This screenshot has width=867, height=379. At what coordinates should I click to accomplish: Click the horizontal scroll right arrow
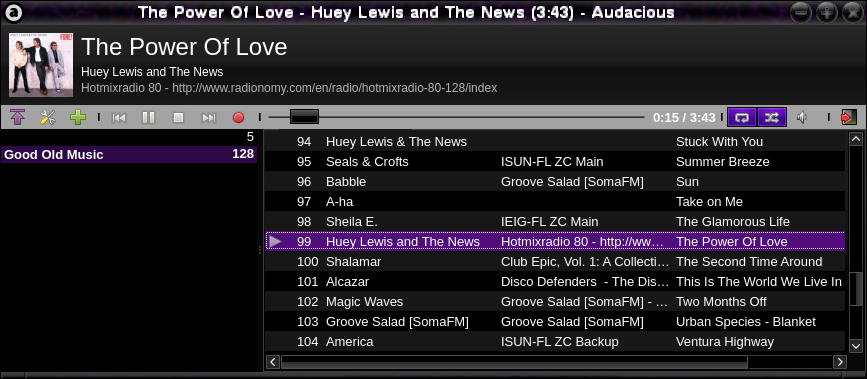click(840, 362)
